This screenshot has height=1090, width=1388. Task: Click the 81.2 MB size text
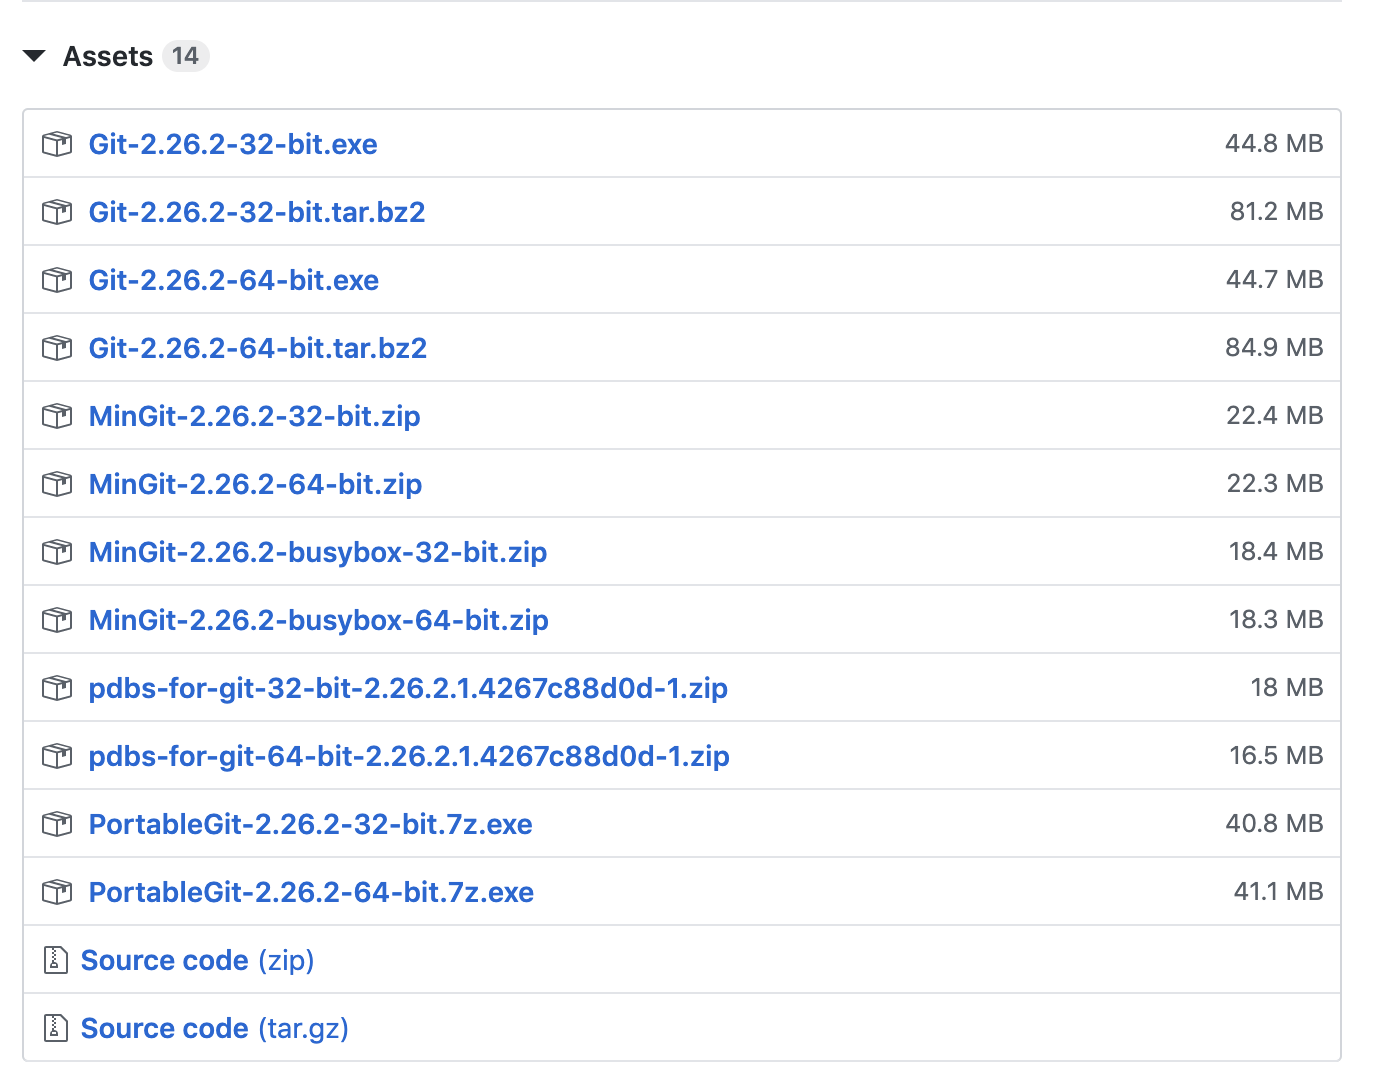[x=1277, y=212]
